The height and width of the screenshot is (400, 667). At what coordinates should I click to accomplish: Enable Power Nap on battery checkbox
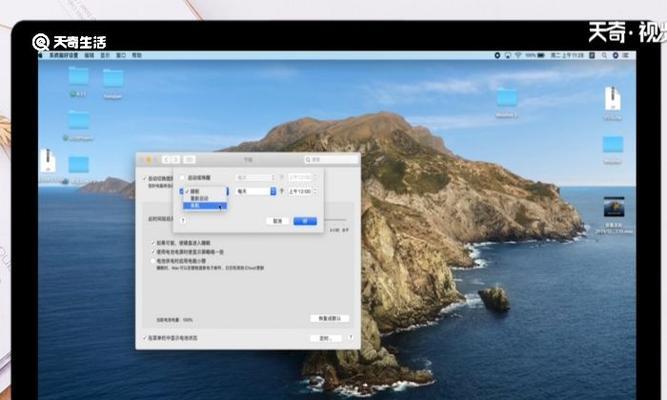click(154, 261)
